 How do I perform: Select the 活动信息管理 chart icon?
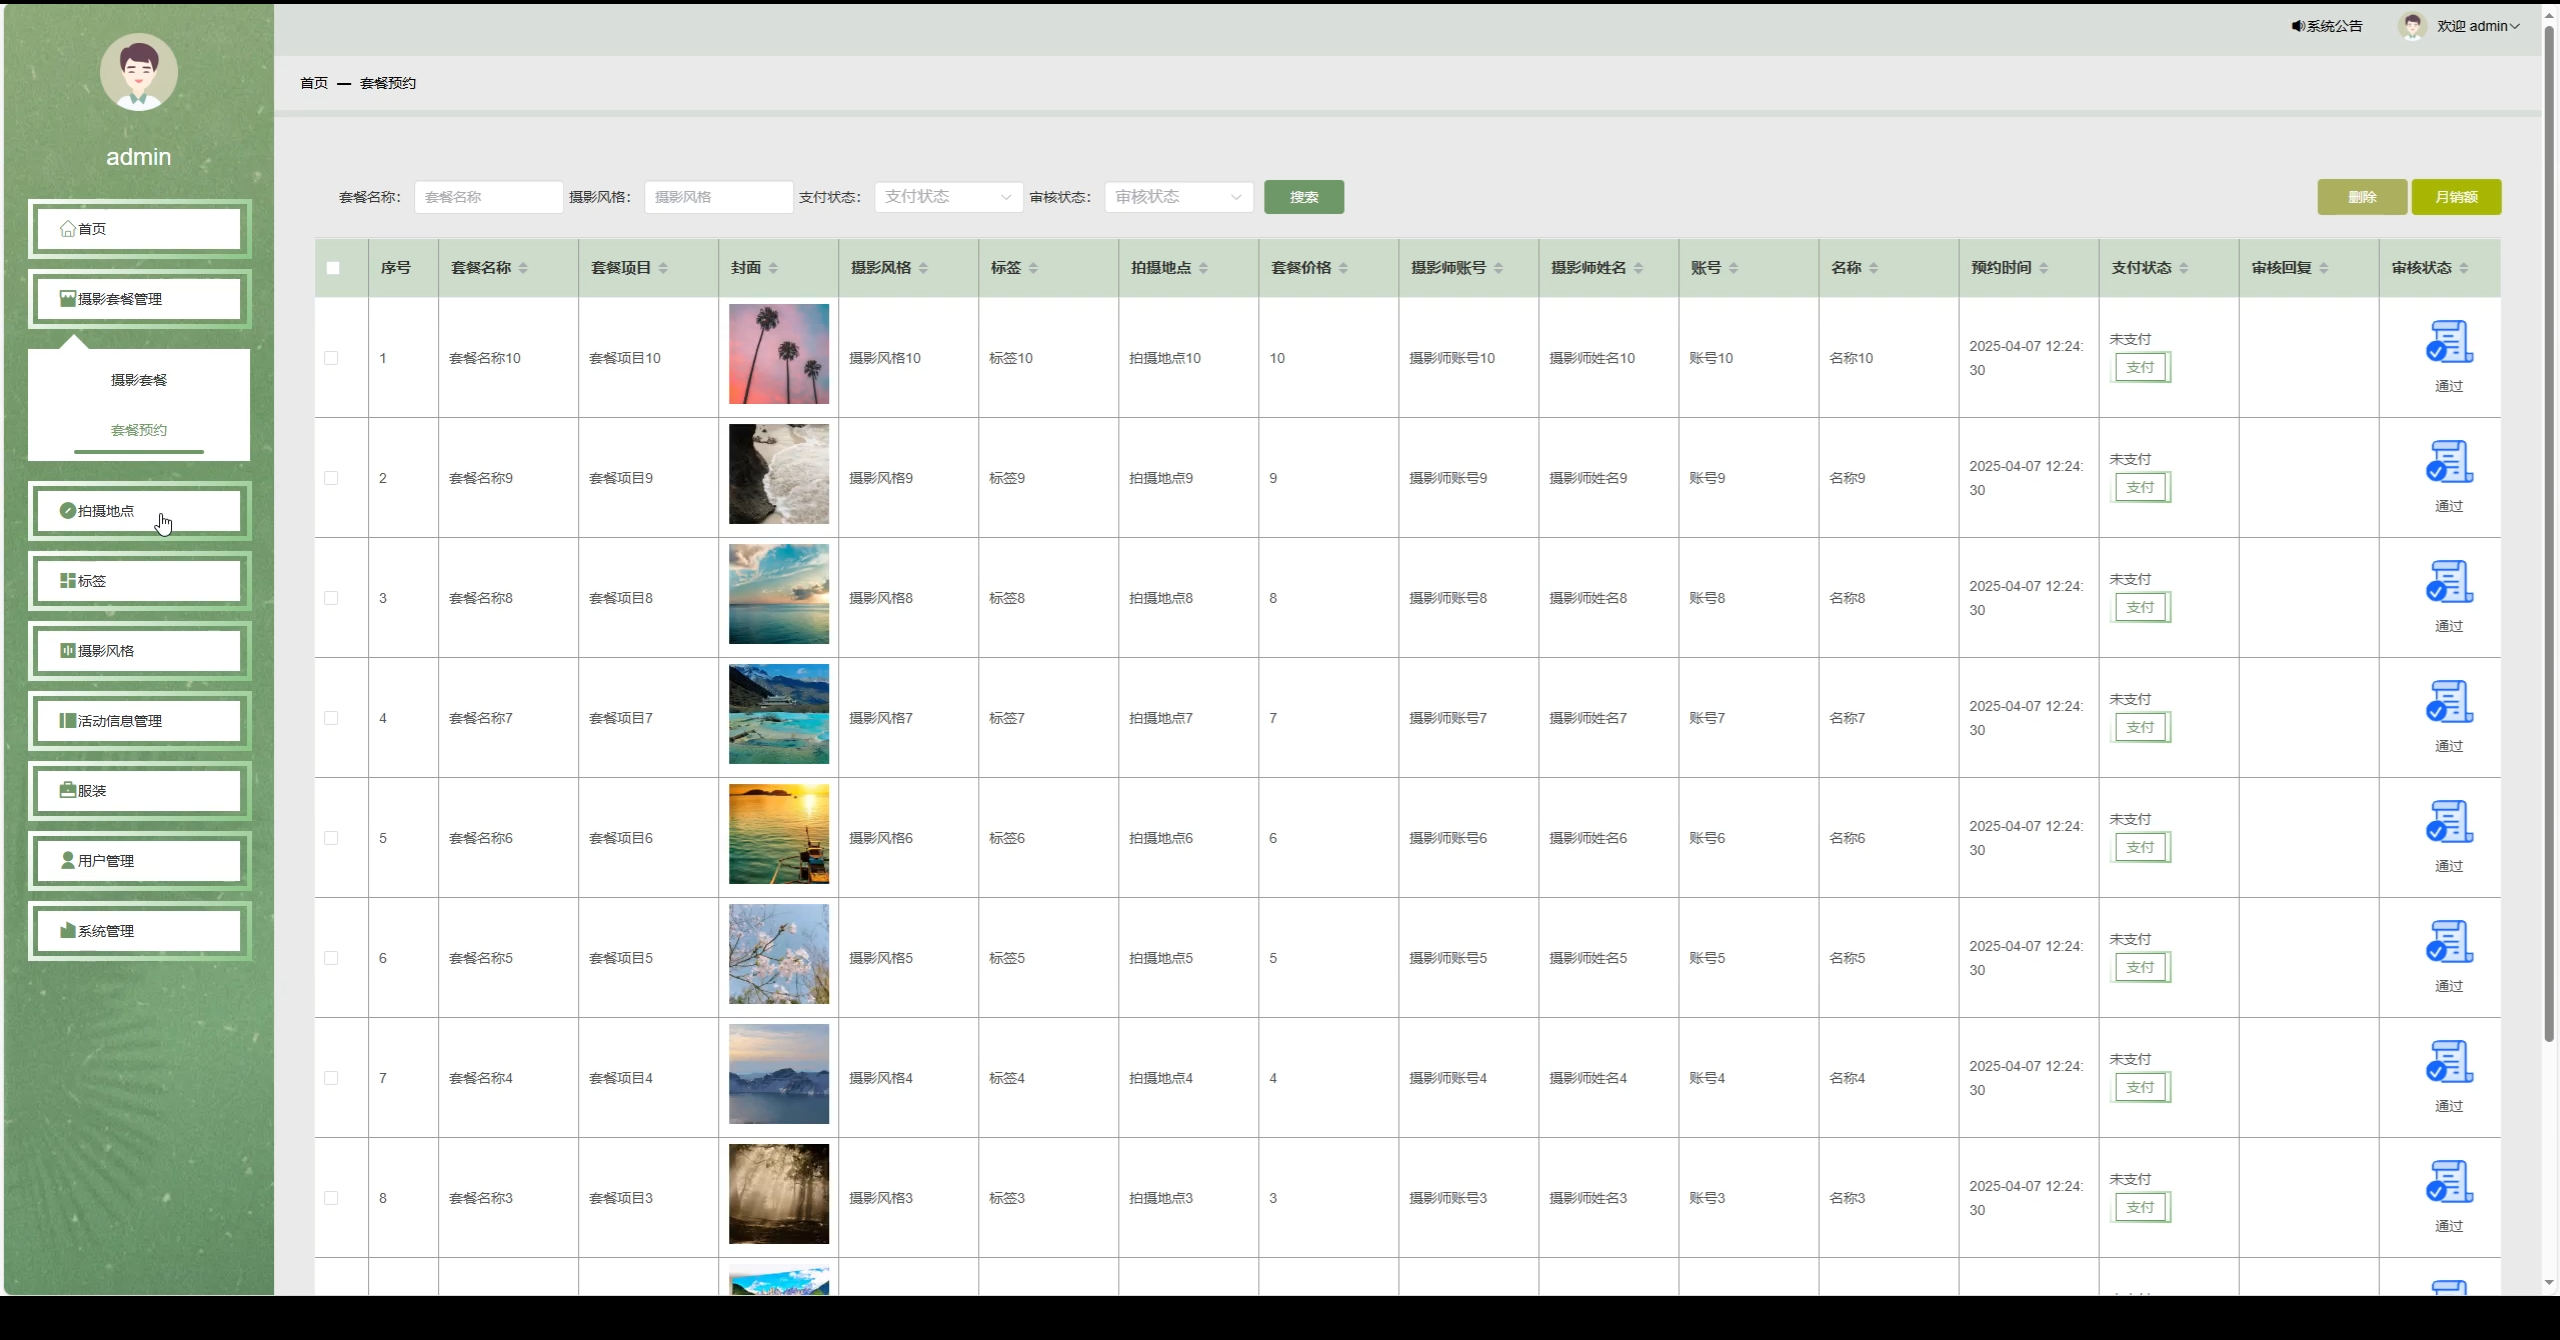[x=67, y=720]
